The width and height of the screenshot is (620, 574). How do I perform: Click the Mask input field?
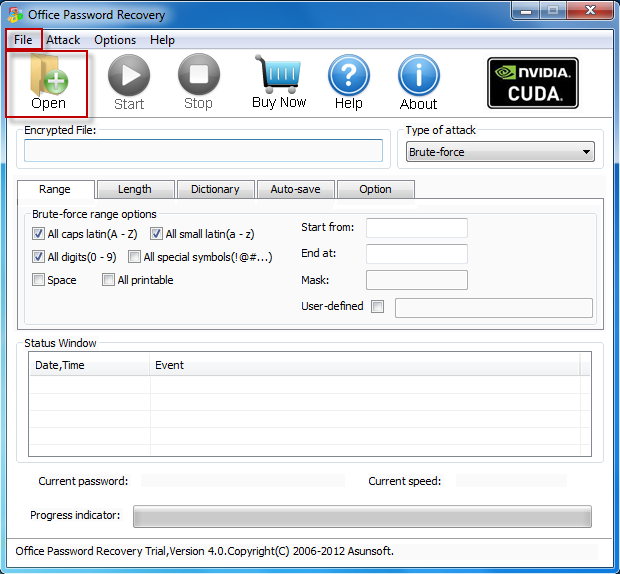pos(417,280)
